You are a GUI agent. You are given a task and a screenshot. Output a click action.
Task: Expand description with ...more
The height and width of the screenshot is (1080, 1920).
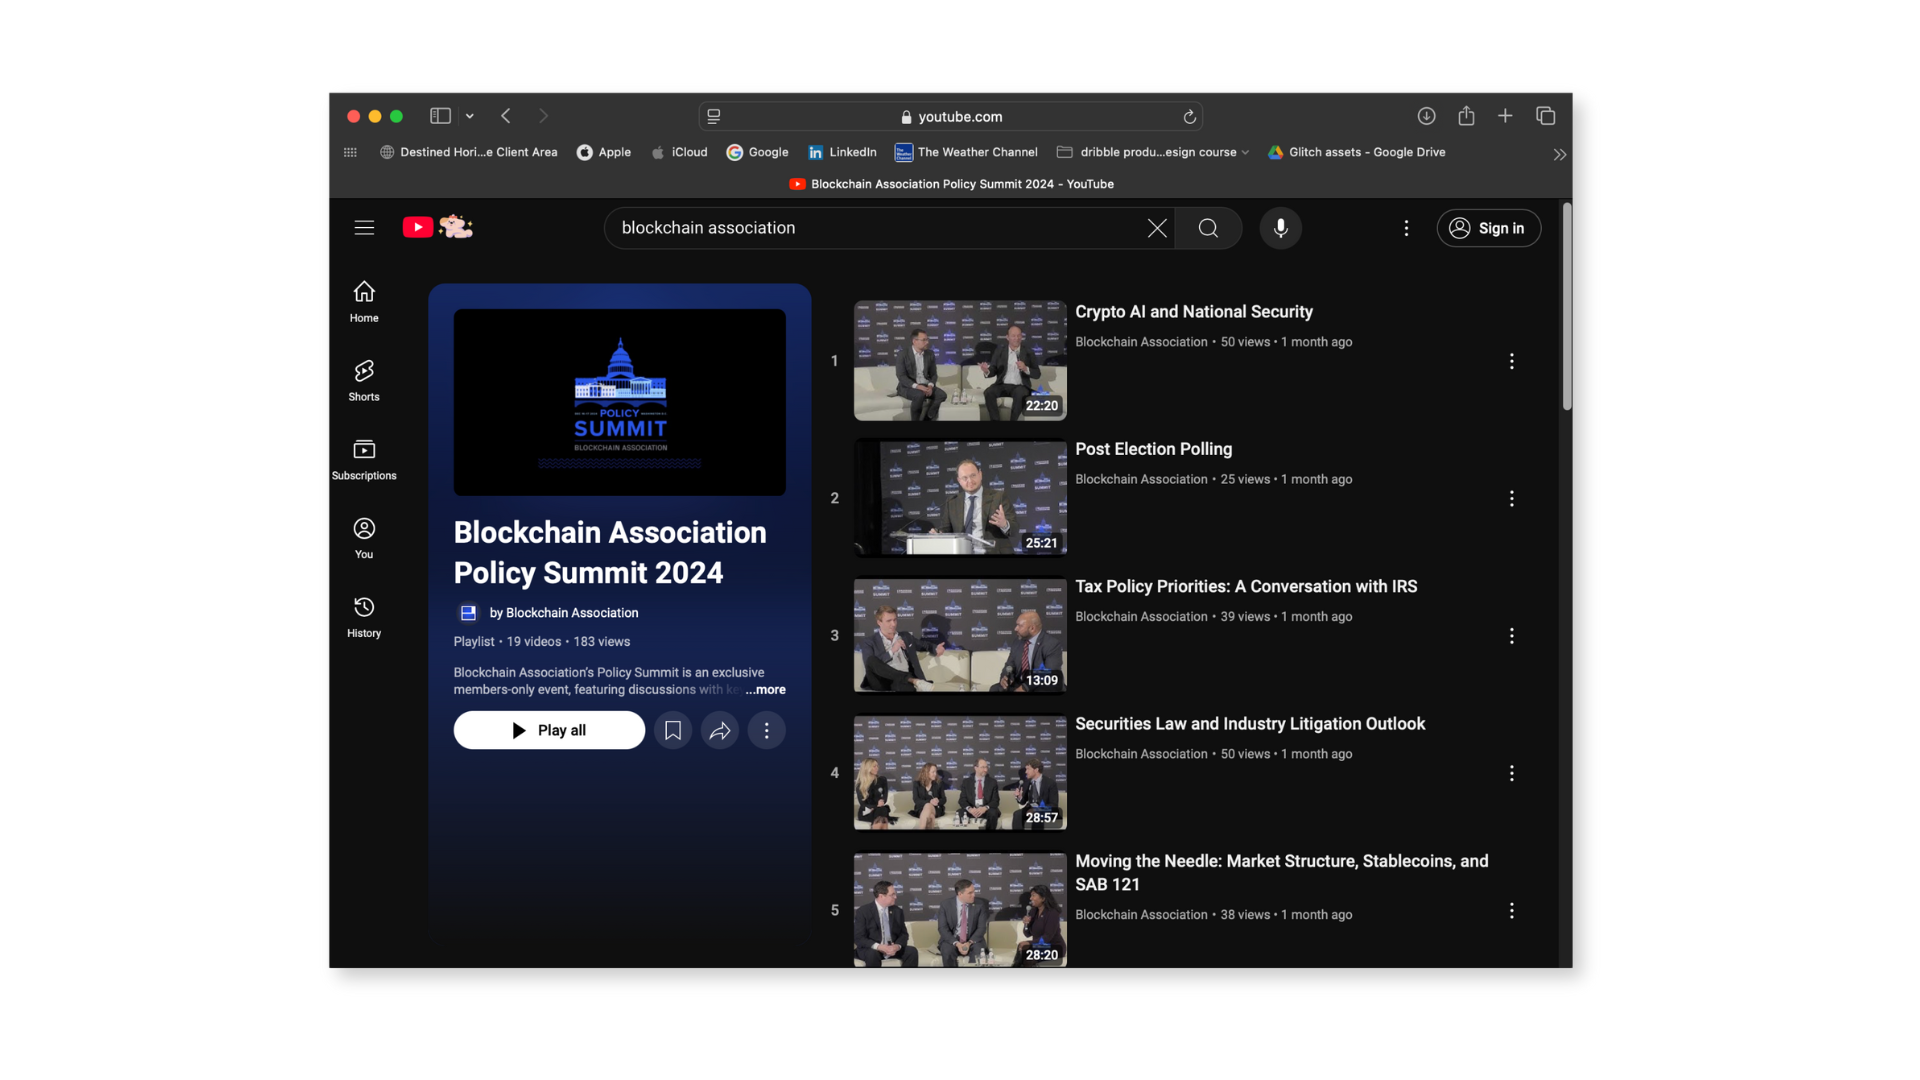(x=765, y=690)
